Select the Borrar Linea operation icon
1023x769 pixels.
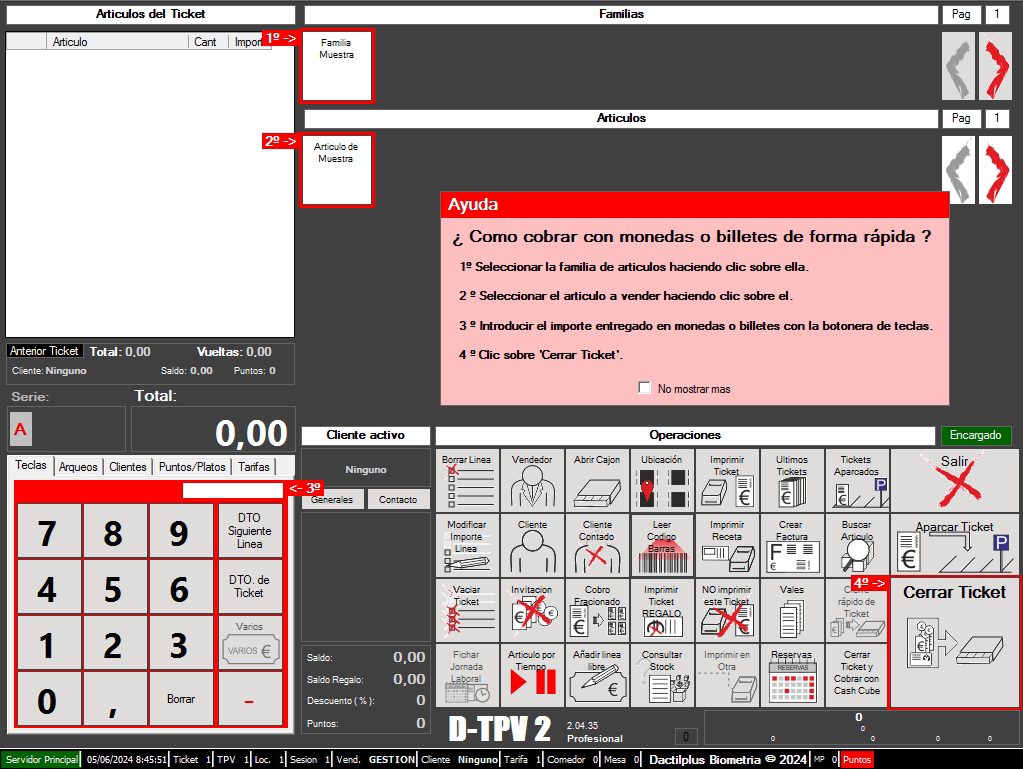(467, 480)
